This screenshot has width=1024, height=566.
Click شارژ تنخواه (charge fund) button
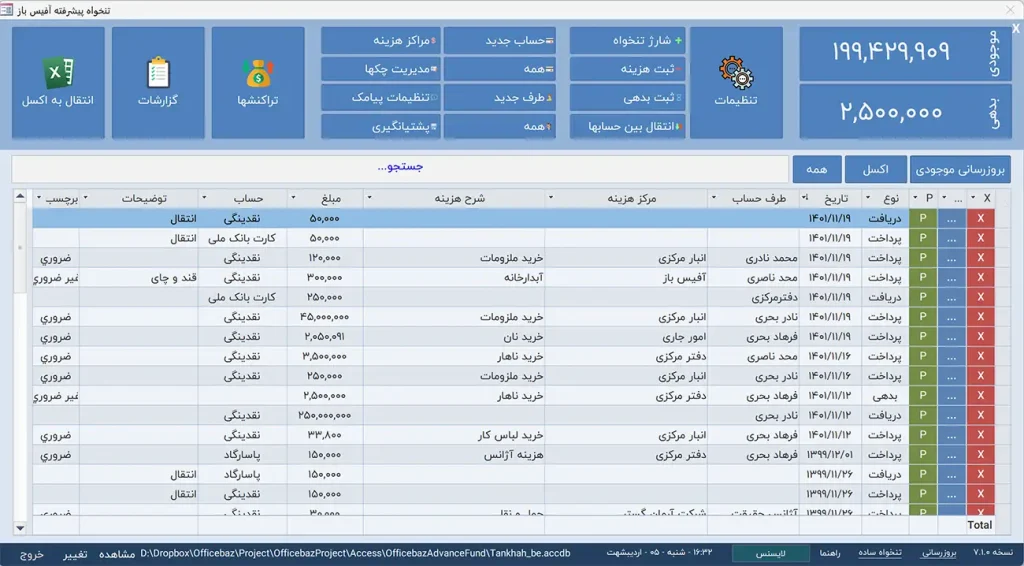(x=628, y=40)
